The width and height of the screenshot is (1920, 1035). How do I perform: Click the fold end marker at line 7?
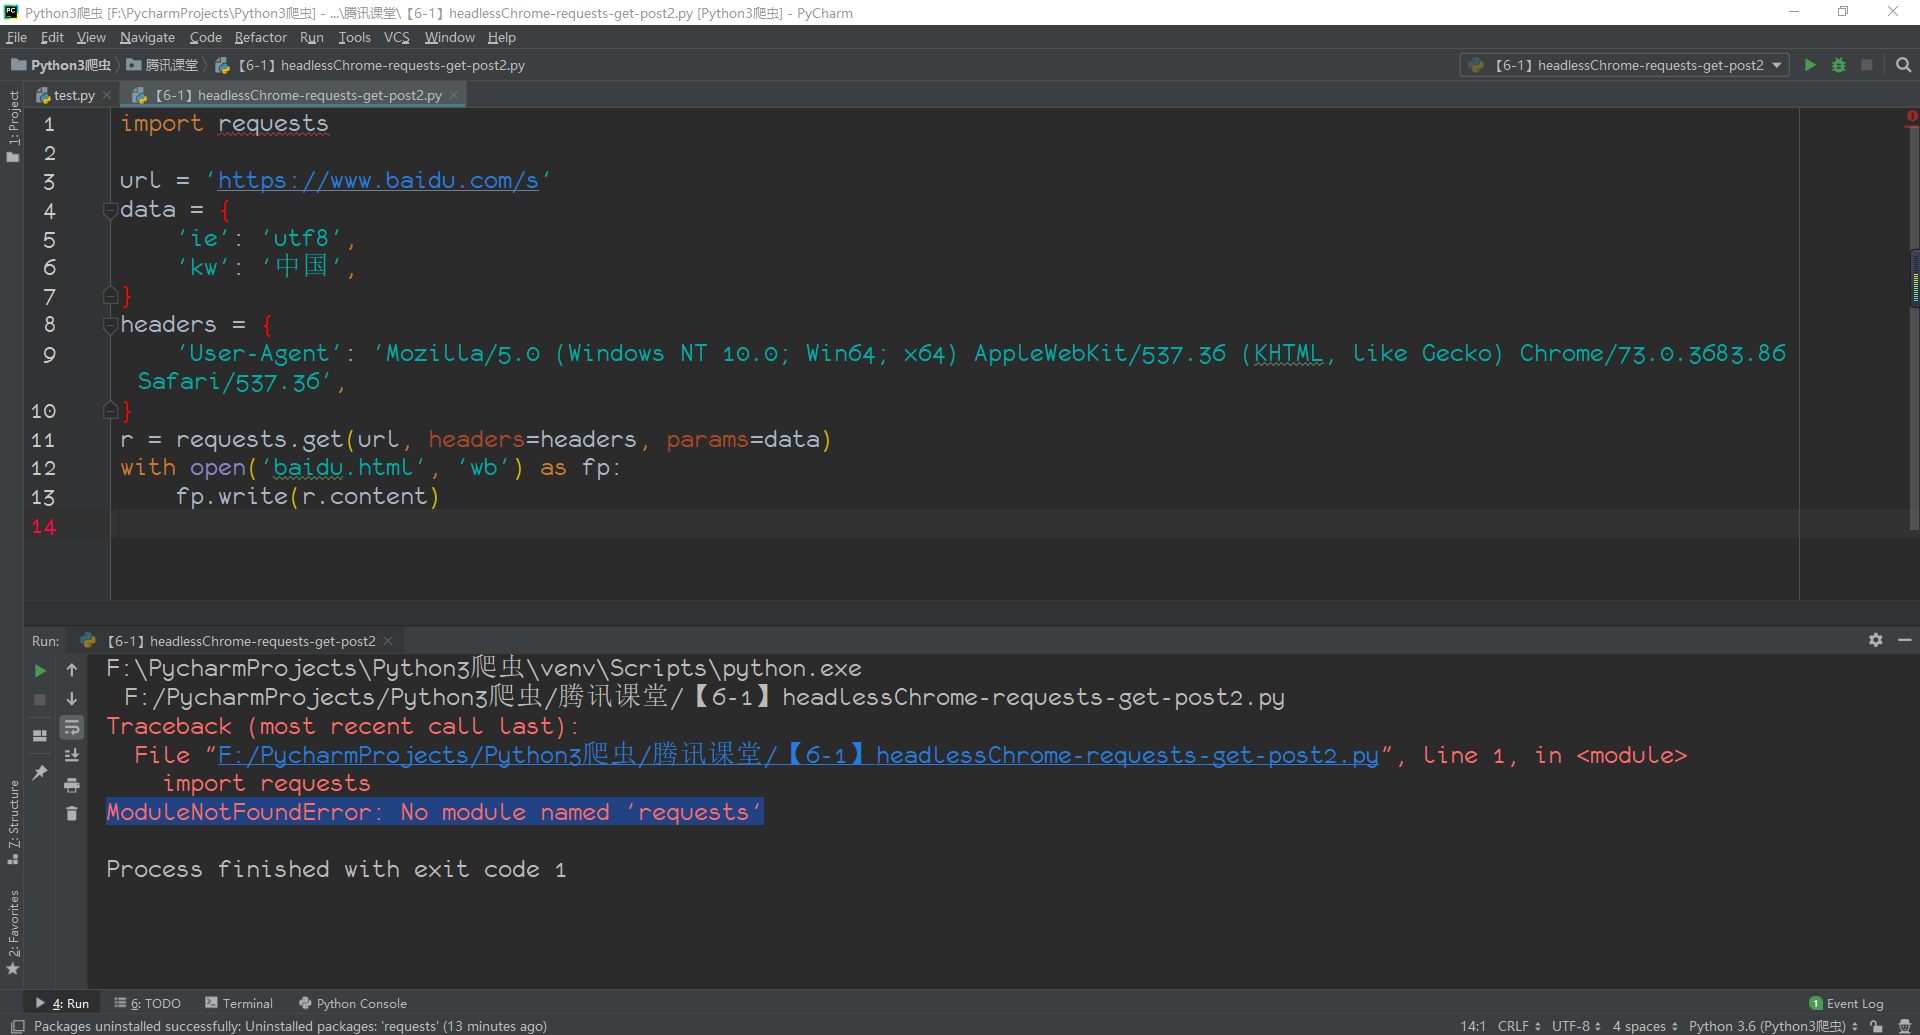(x=110, y=296)
